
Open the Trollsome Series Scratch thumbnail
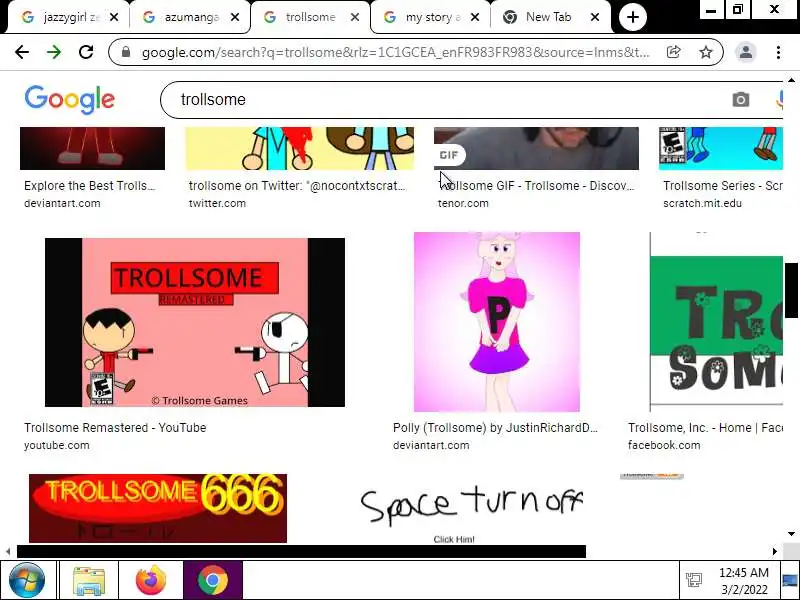point(720,148)
